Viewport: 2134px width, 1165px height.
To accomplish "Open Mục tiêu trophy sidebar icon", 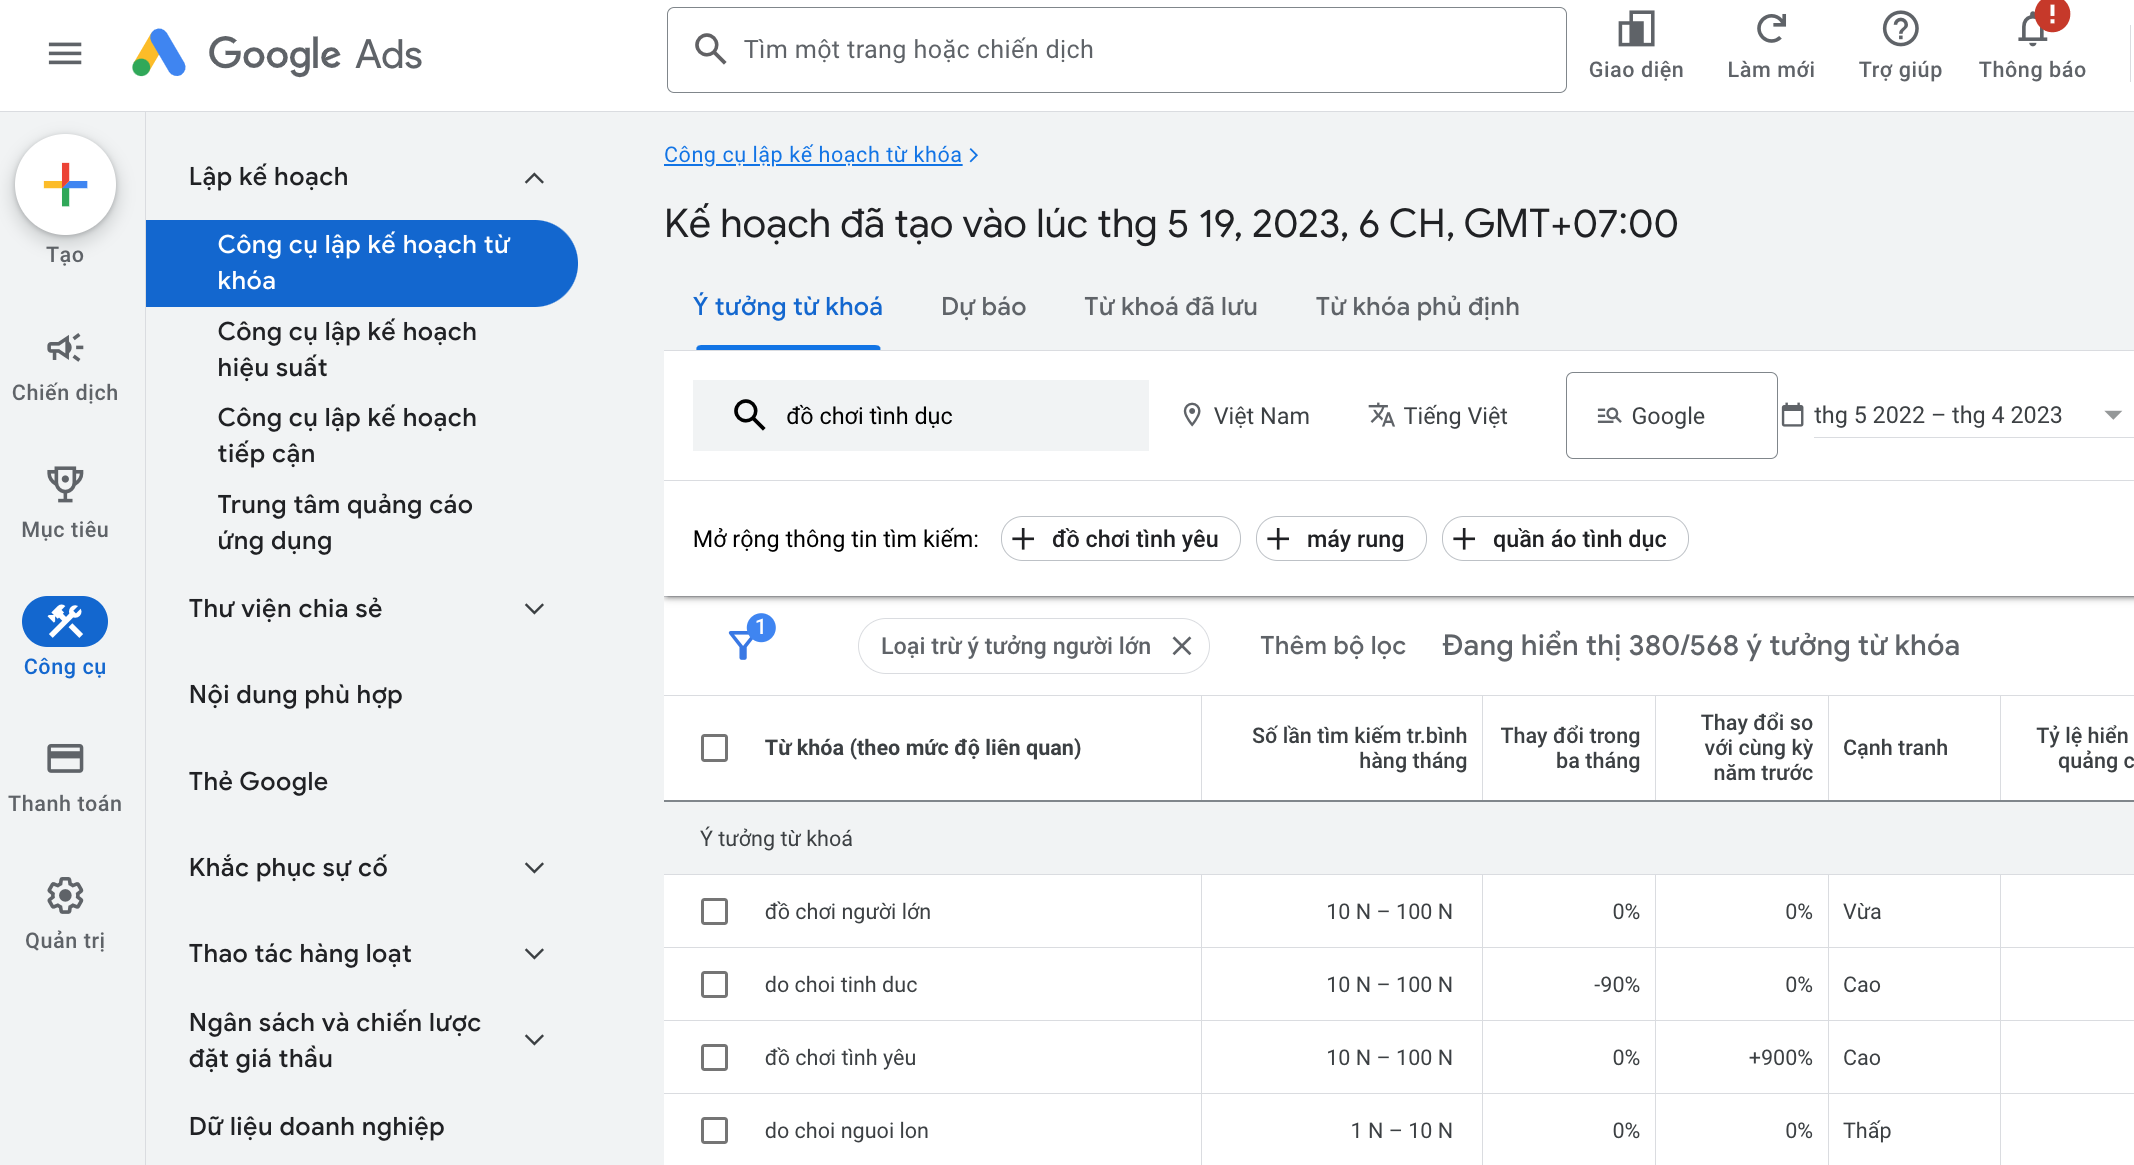I will click(65, 485).
